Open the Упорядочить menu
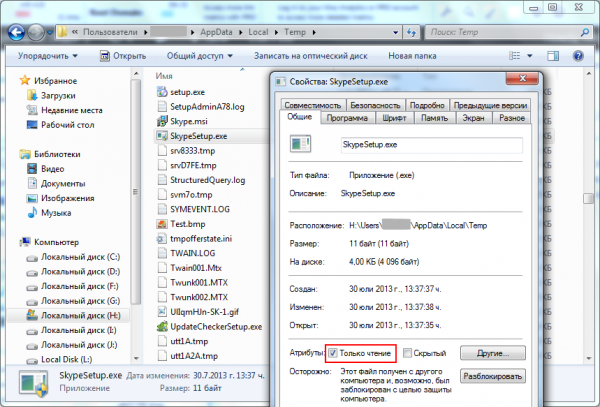This screenshot has width=600, height=407. [47, 56]
